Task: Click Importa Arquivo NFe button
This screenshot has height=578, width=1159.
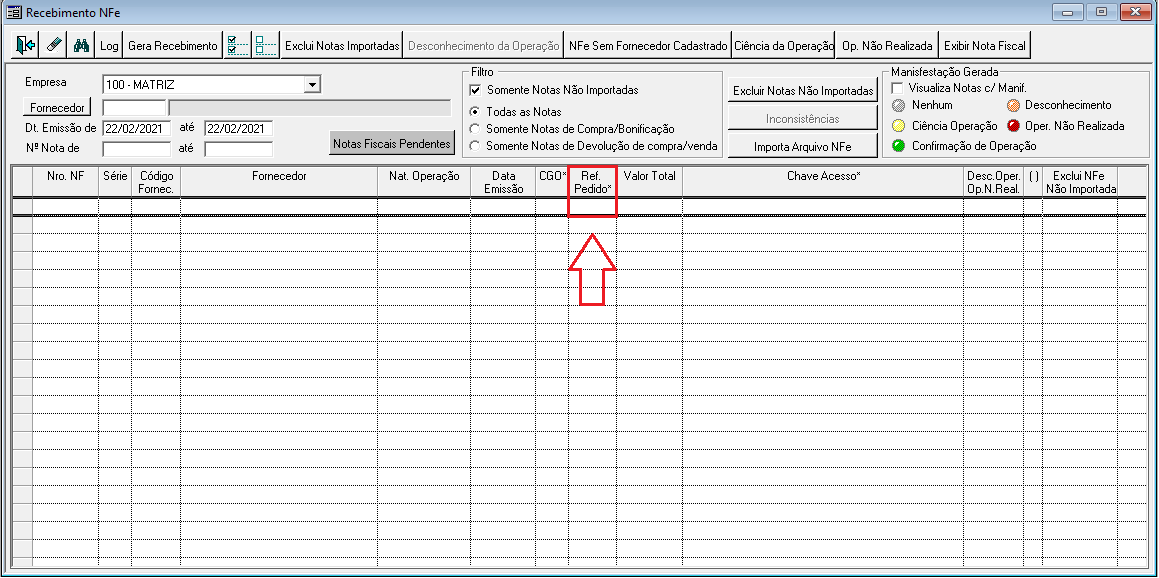Action: pos(803,146)
